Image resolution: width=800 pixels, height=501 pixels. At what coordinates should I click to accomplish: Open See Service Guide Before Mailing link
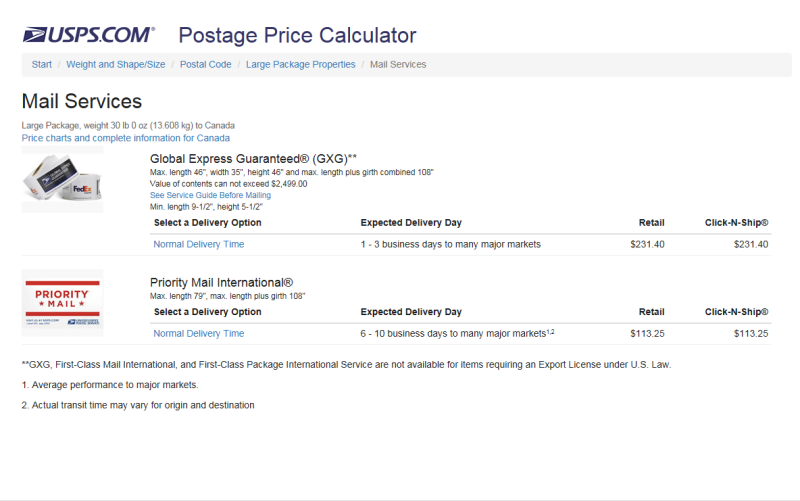pos(210,195)
